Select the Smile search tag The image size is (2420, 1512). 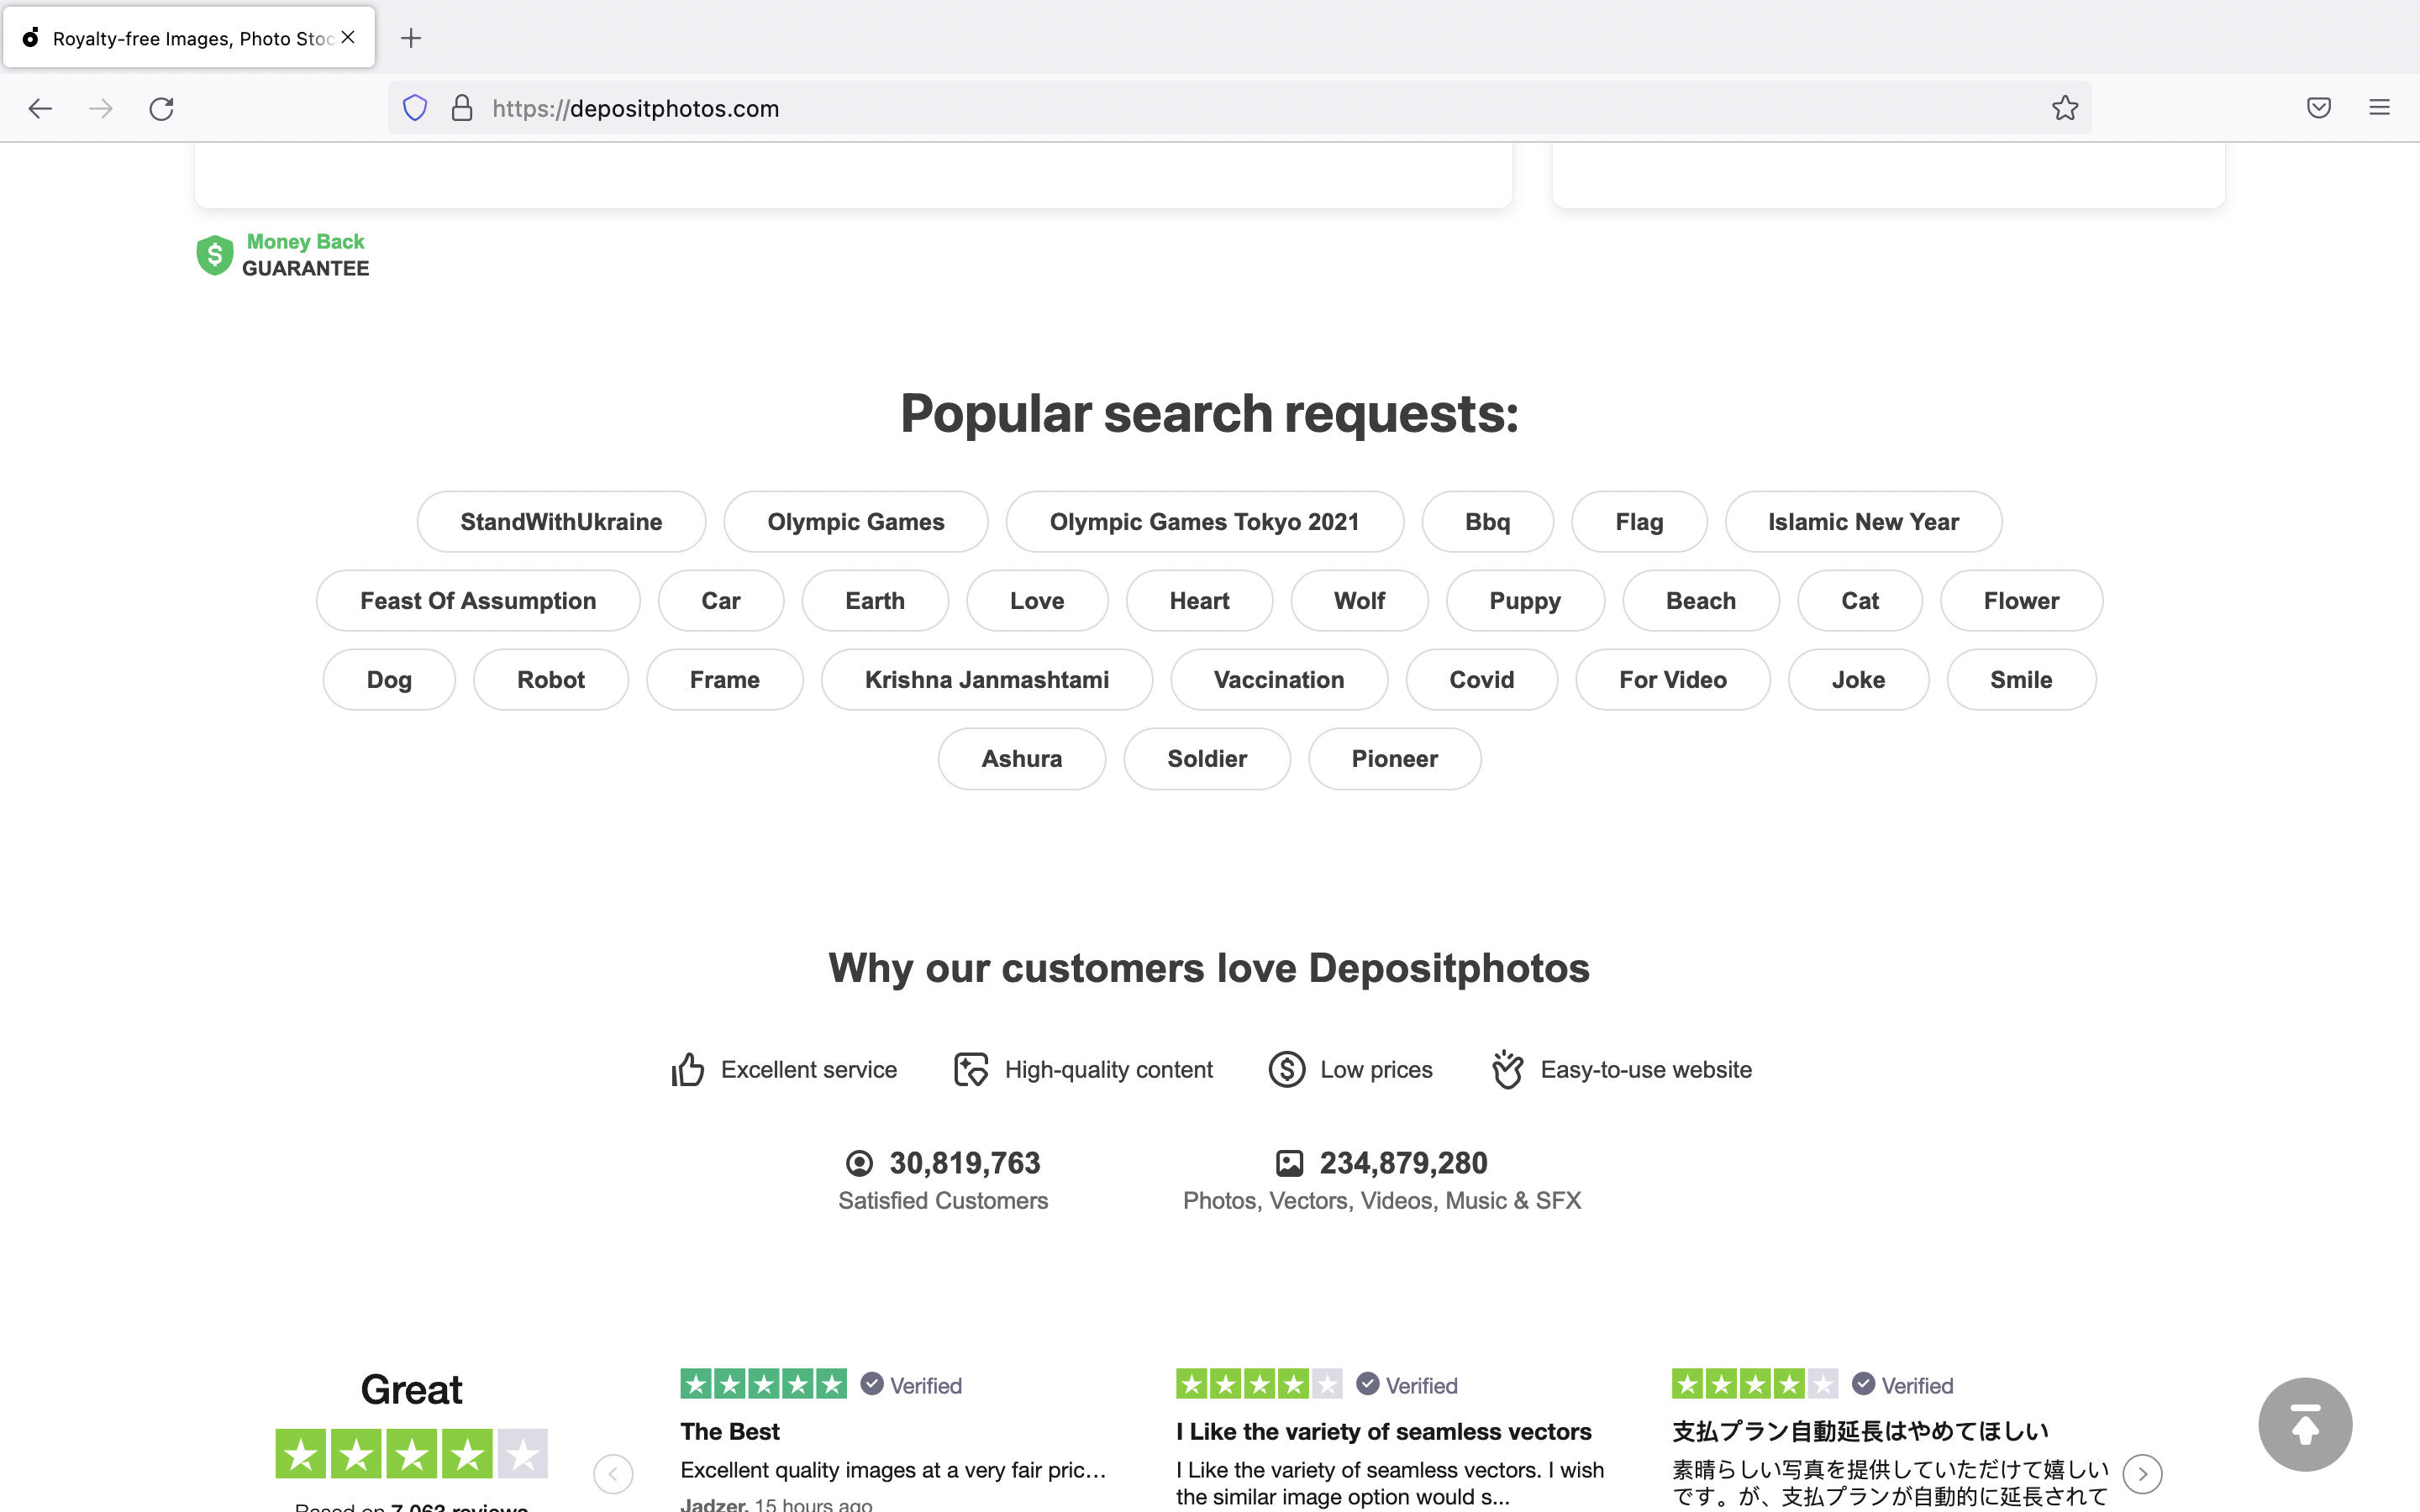point(2021,680)
